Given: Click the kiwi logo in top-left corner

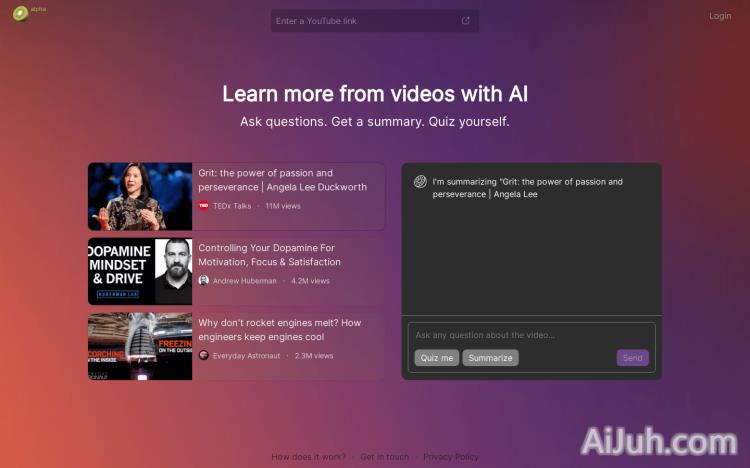Looking at the screenshot, I should (x=20, y=14).
